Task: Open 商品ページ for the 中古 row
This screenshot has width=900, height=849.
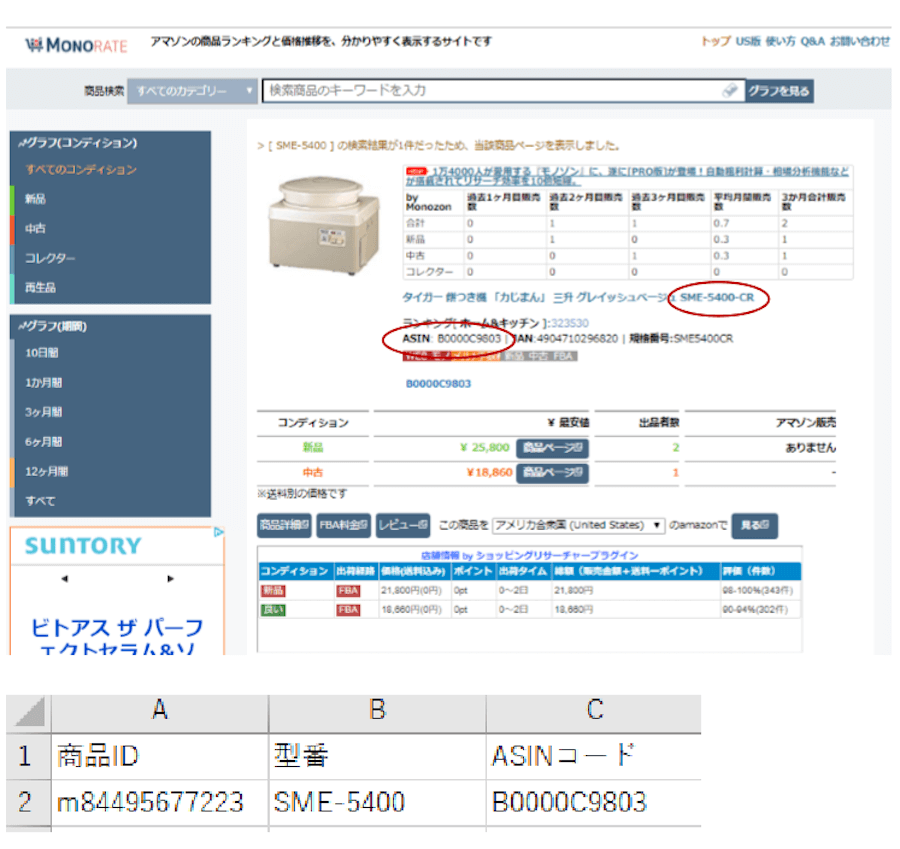Action: 552,472
